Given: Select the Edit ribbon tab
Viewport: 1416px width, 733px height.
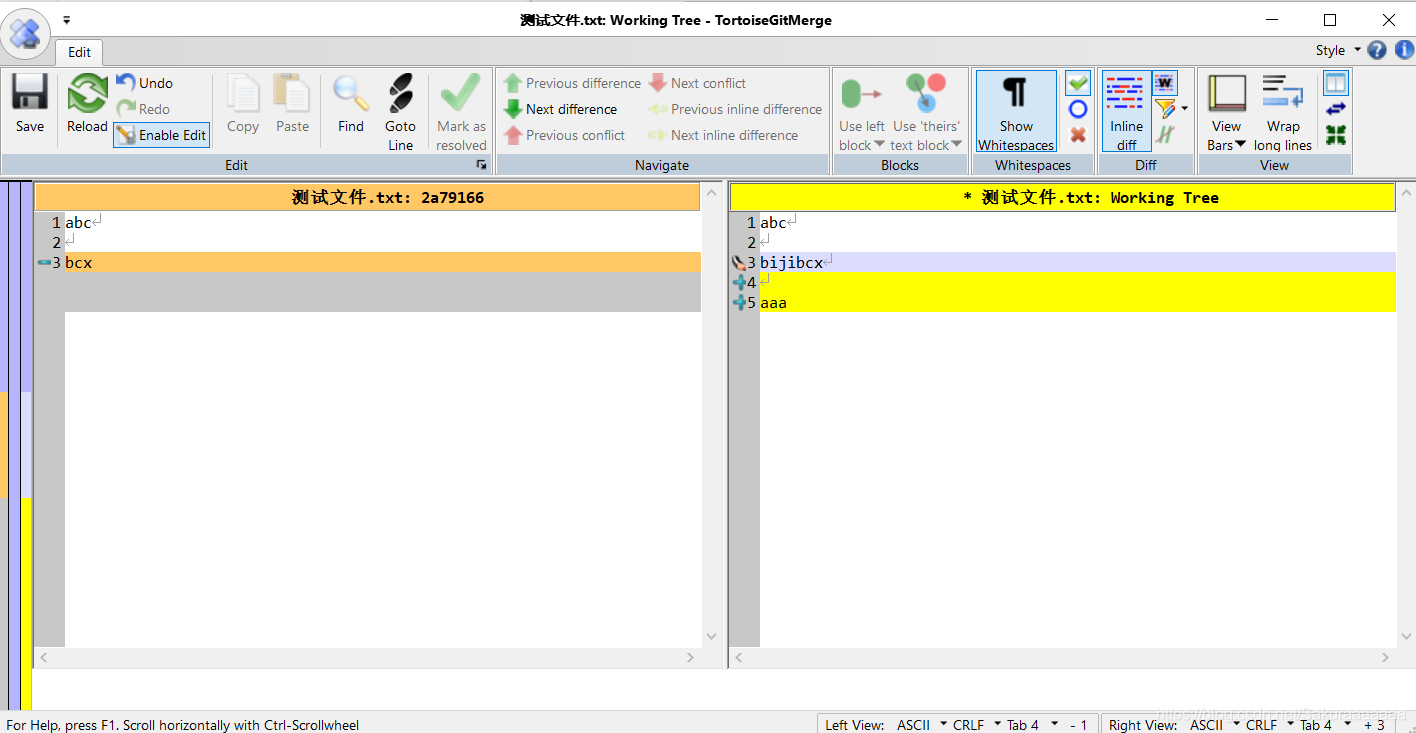Looking at the screenshot, I should 80,52.
